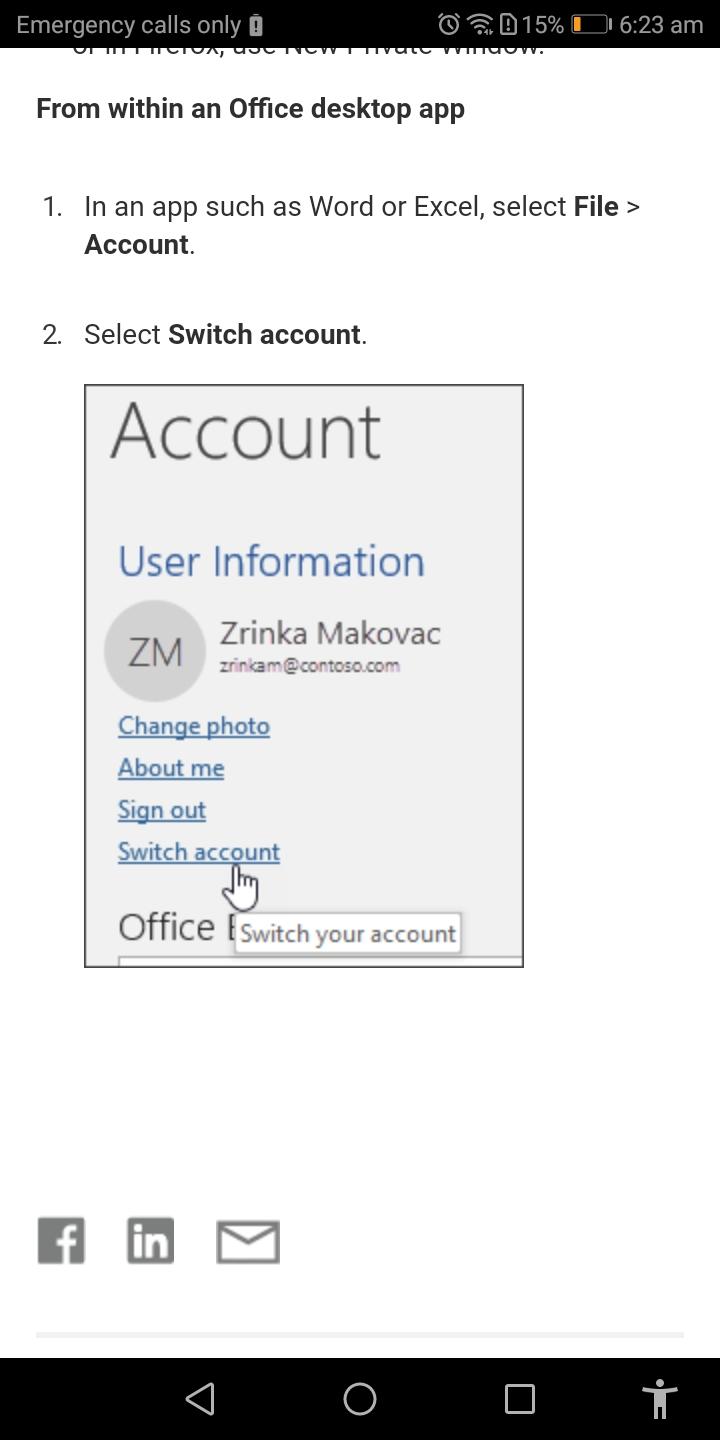Tap the Wi-Fi icon in status bar
Image resolution: width=720 pixels, height=1440 pixels.
pos(482,24)
